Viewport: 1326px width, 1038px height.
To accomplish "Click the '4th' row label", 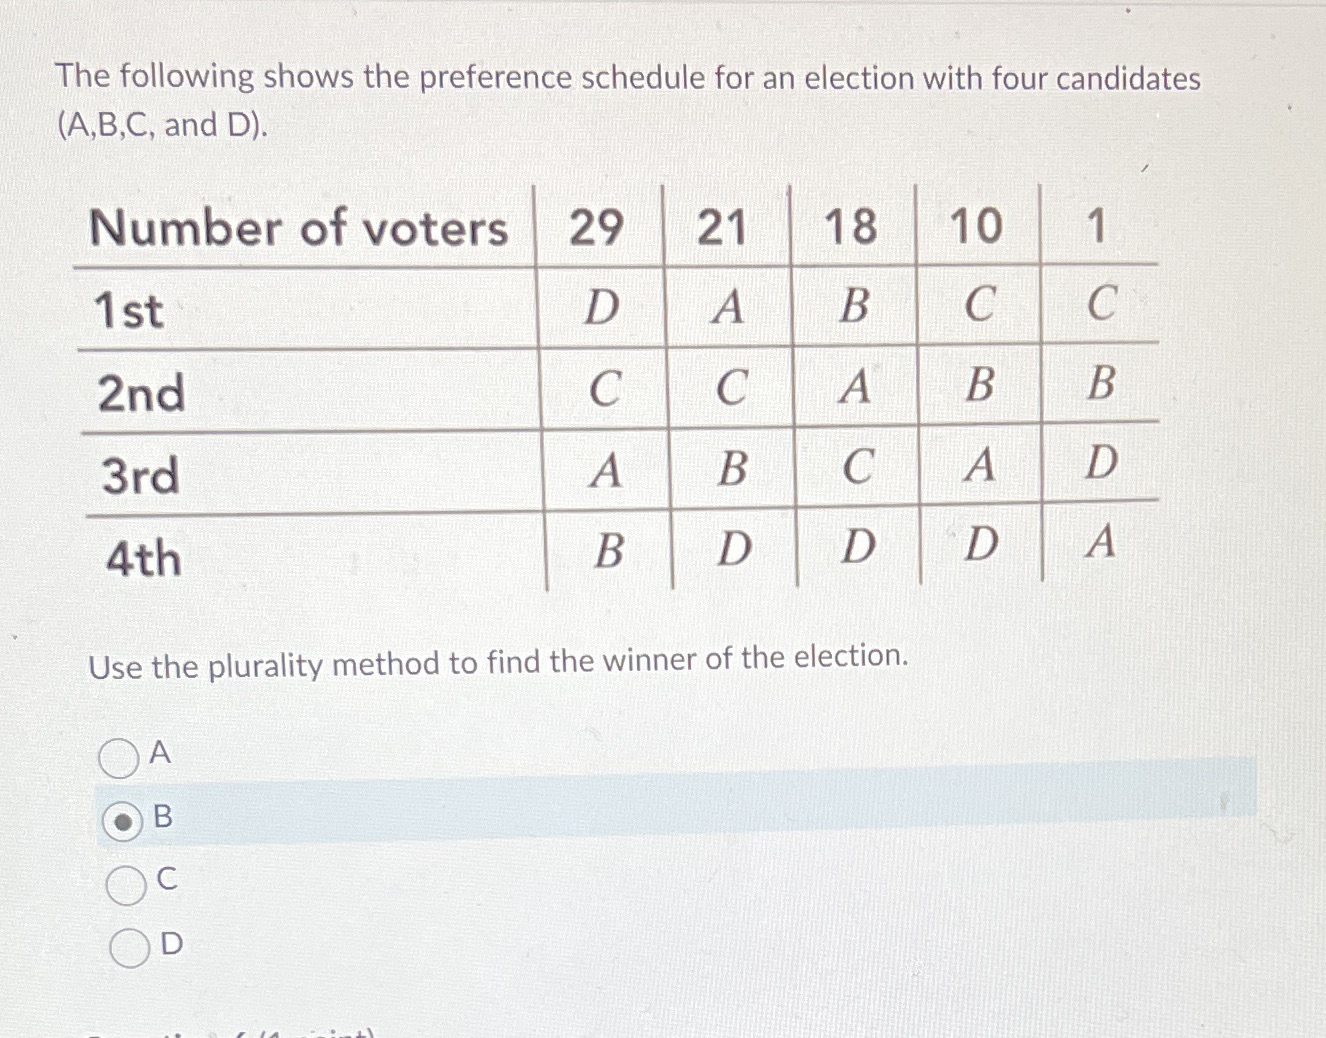I will (x=144, y=558).
